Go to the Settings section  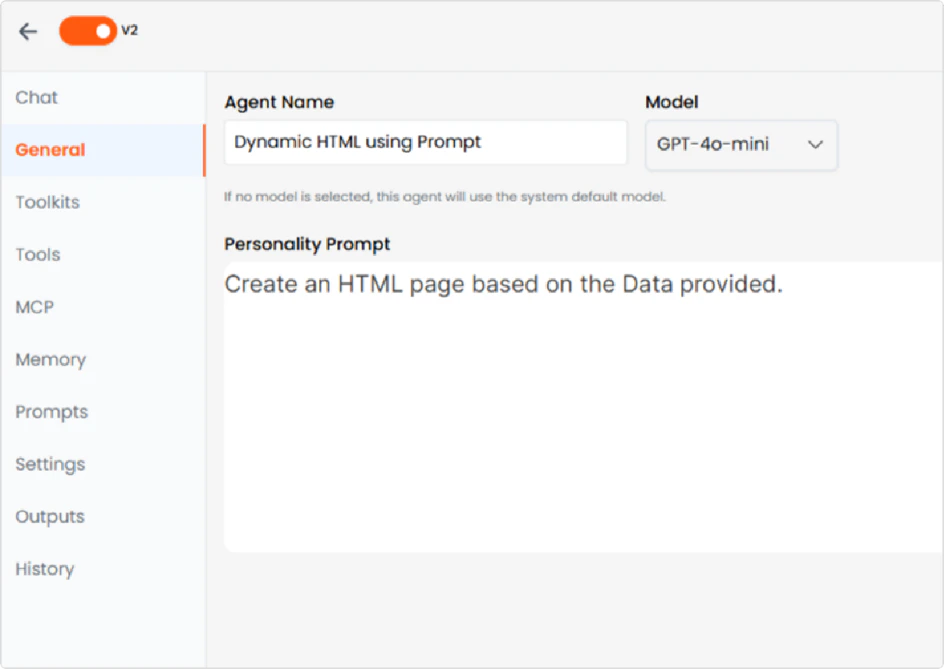click(x=49, y=464)
